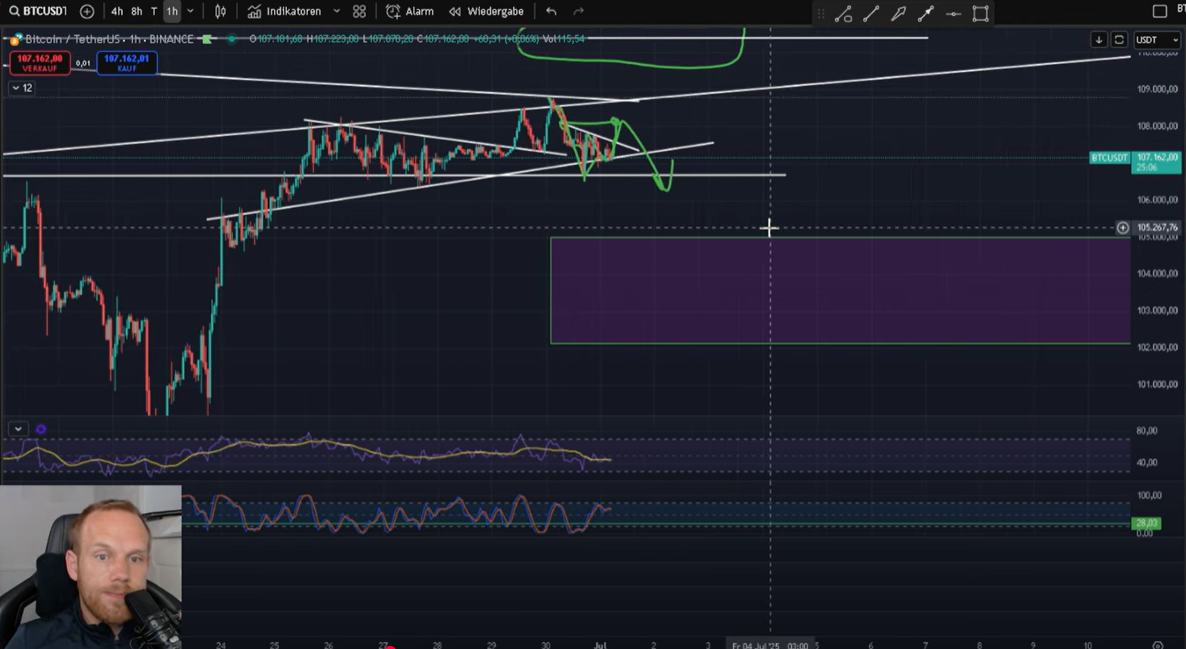Click the presenter webcam thumbnail
This screenshot has width=1186, height=649.
[91, 567]
